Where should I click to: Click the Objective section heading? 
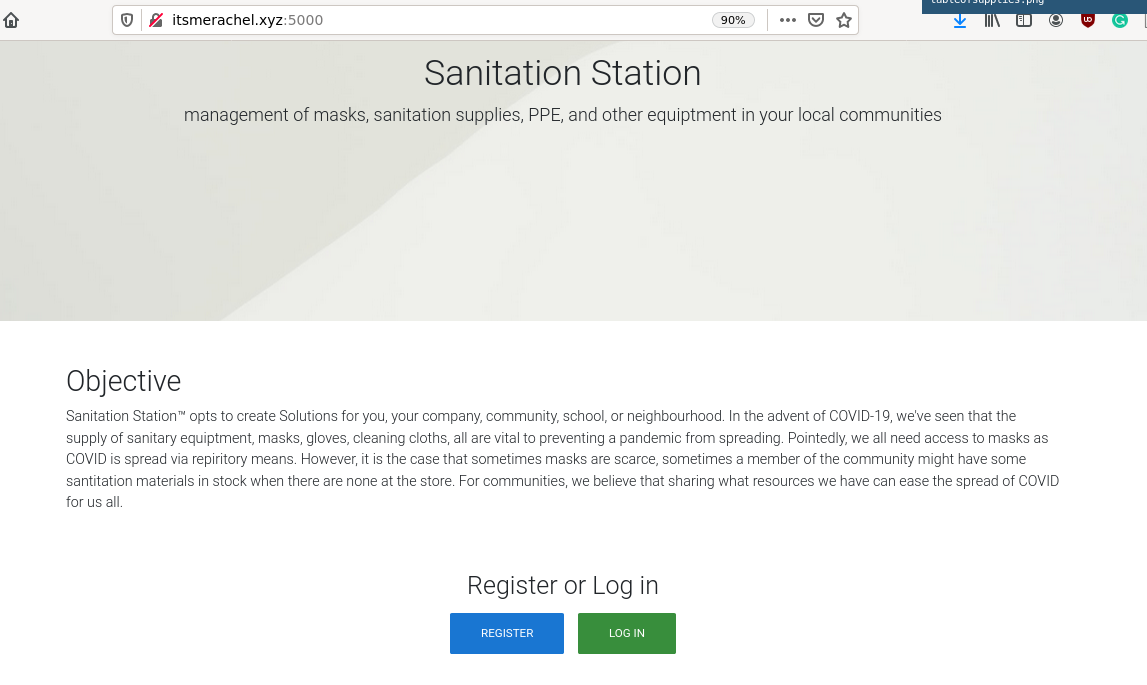(123, 381)
